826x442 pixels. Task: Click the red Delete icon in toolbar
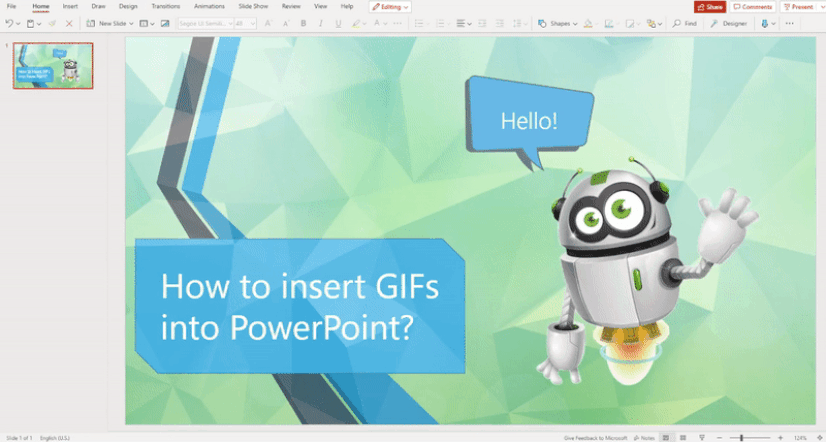click(x=69, y=23)
